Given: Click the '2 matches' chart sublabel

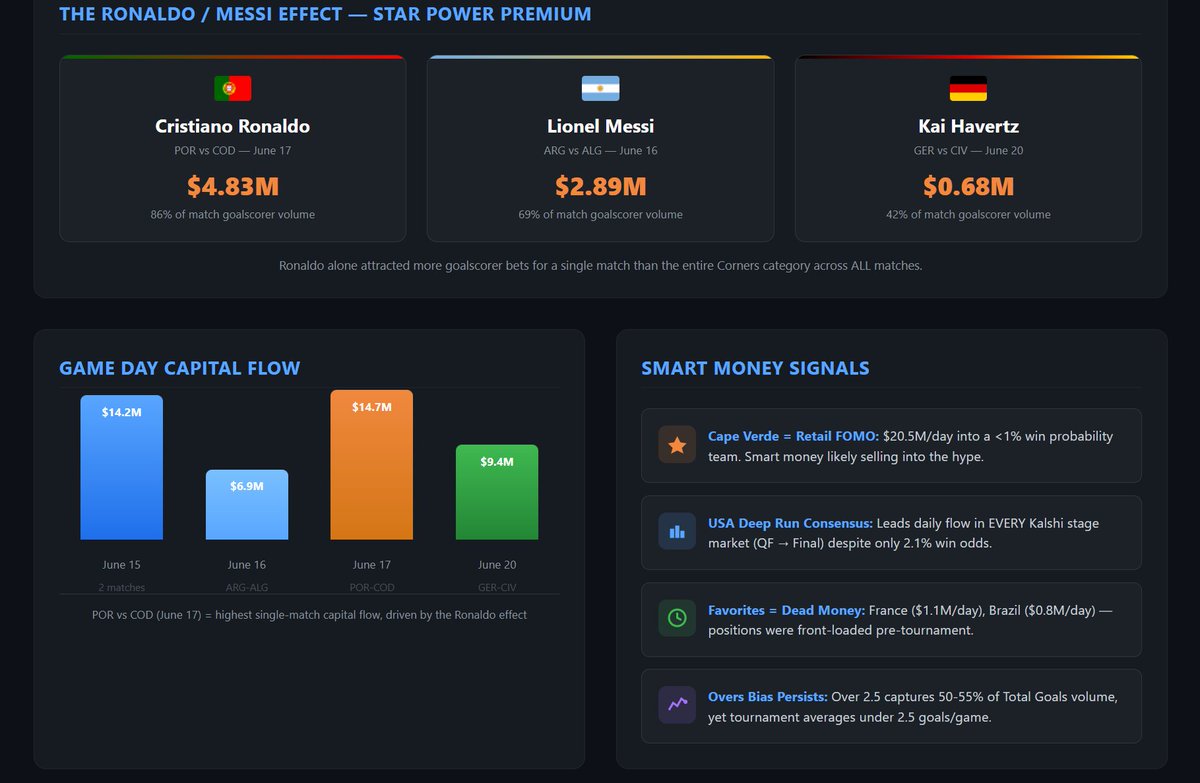Looking at the screenshot, I should pos(121,587).
